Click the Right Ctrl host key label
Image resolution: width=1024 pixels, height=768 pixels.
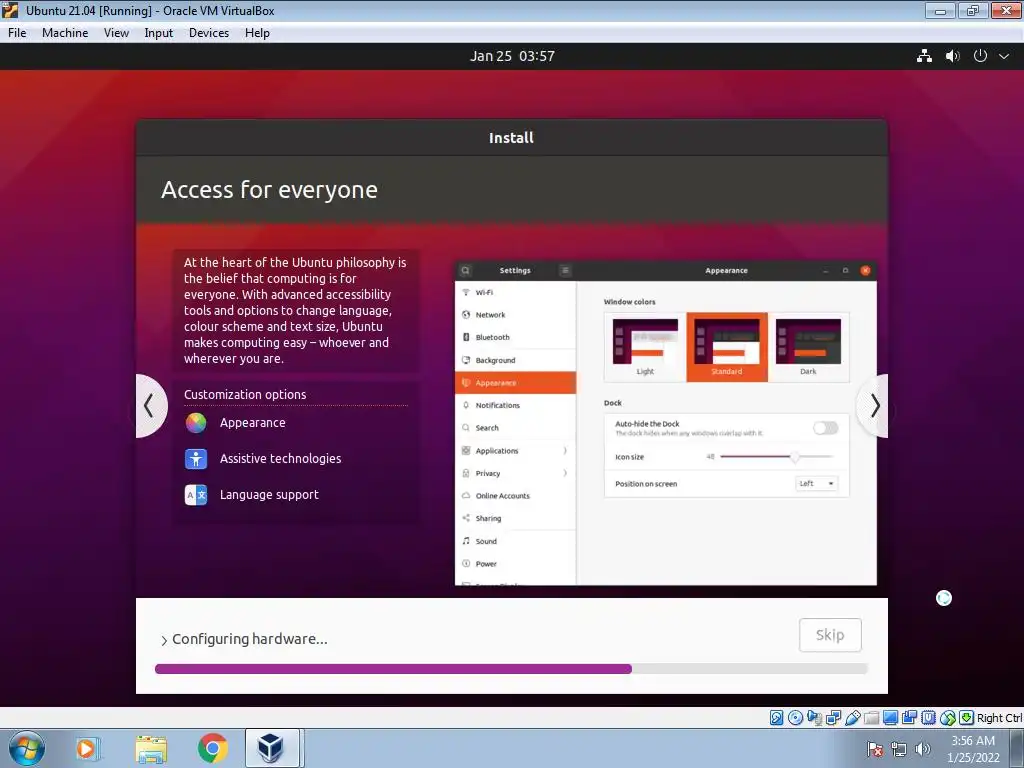tap(1000, 718)
